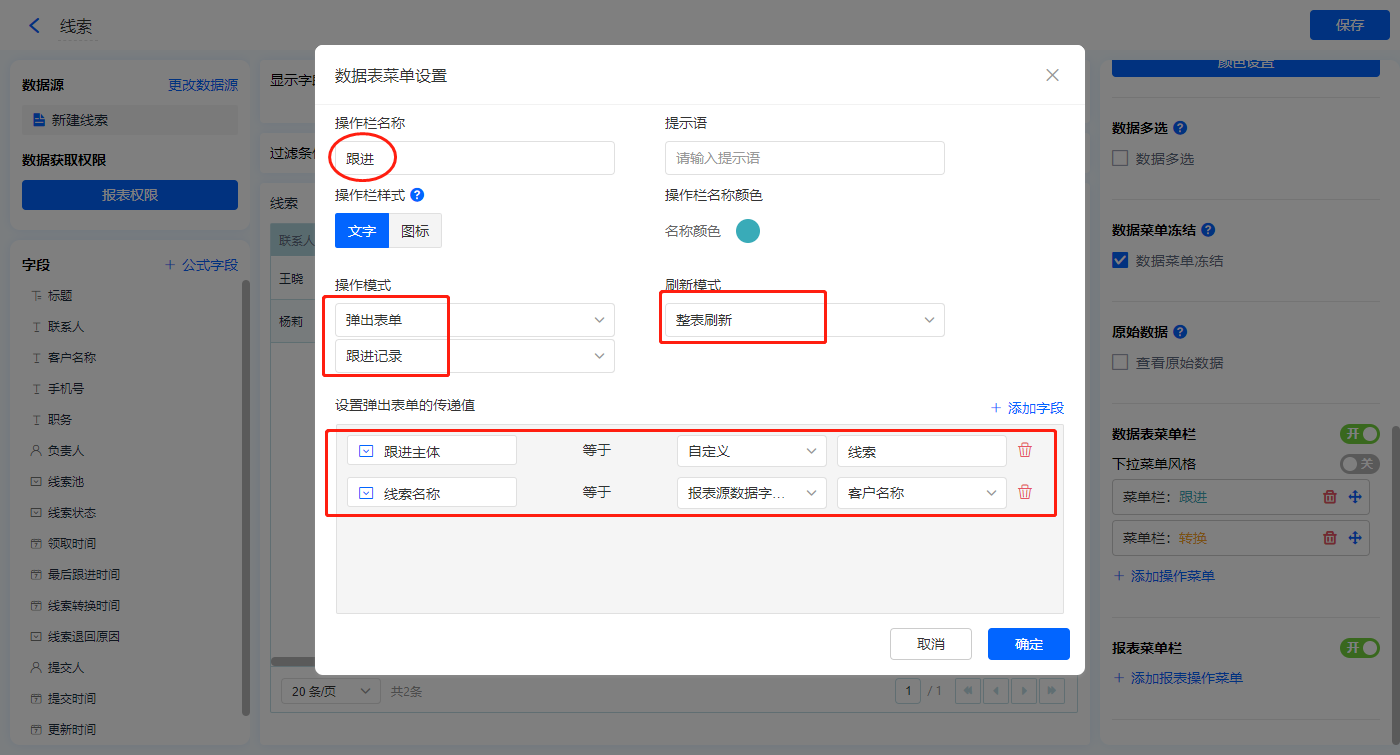
Task: Toggle the 下拉菜单风格 switch
Action: tap(1359, 464)
